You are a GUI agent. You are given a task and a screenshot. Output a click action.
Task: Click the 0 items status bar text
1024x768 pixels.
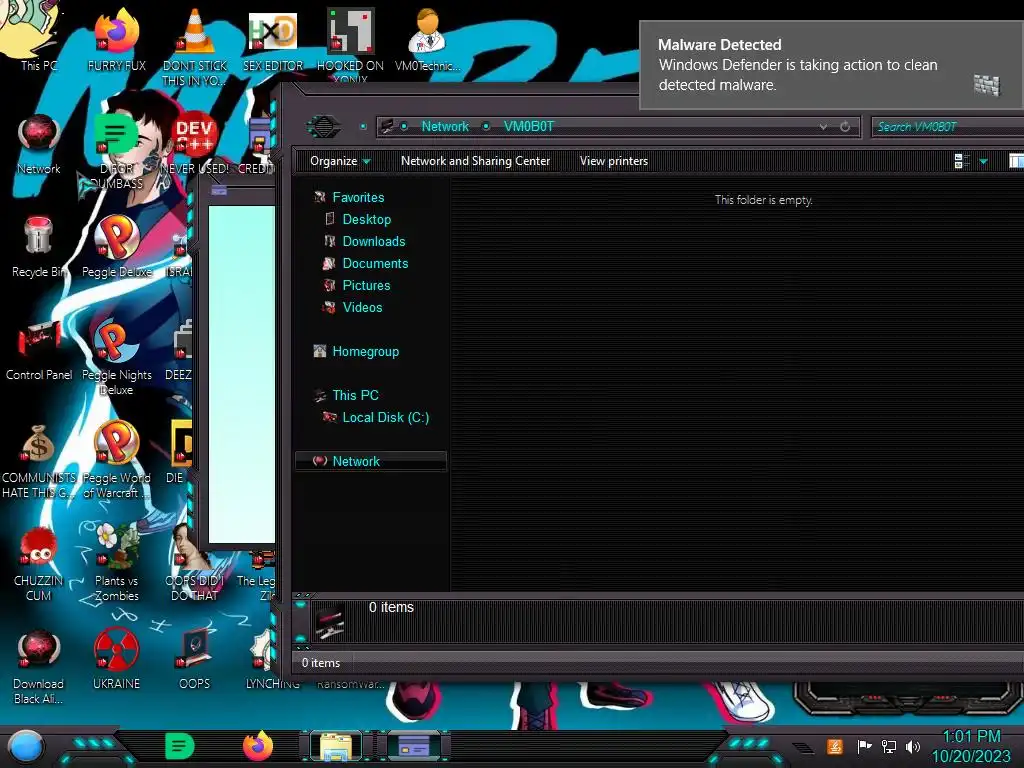coord(321,663)
